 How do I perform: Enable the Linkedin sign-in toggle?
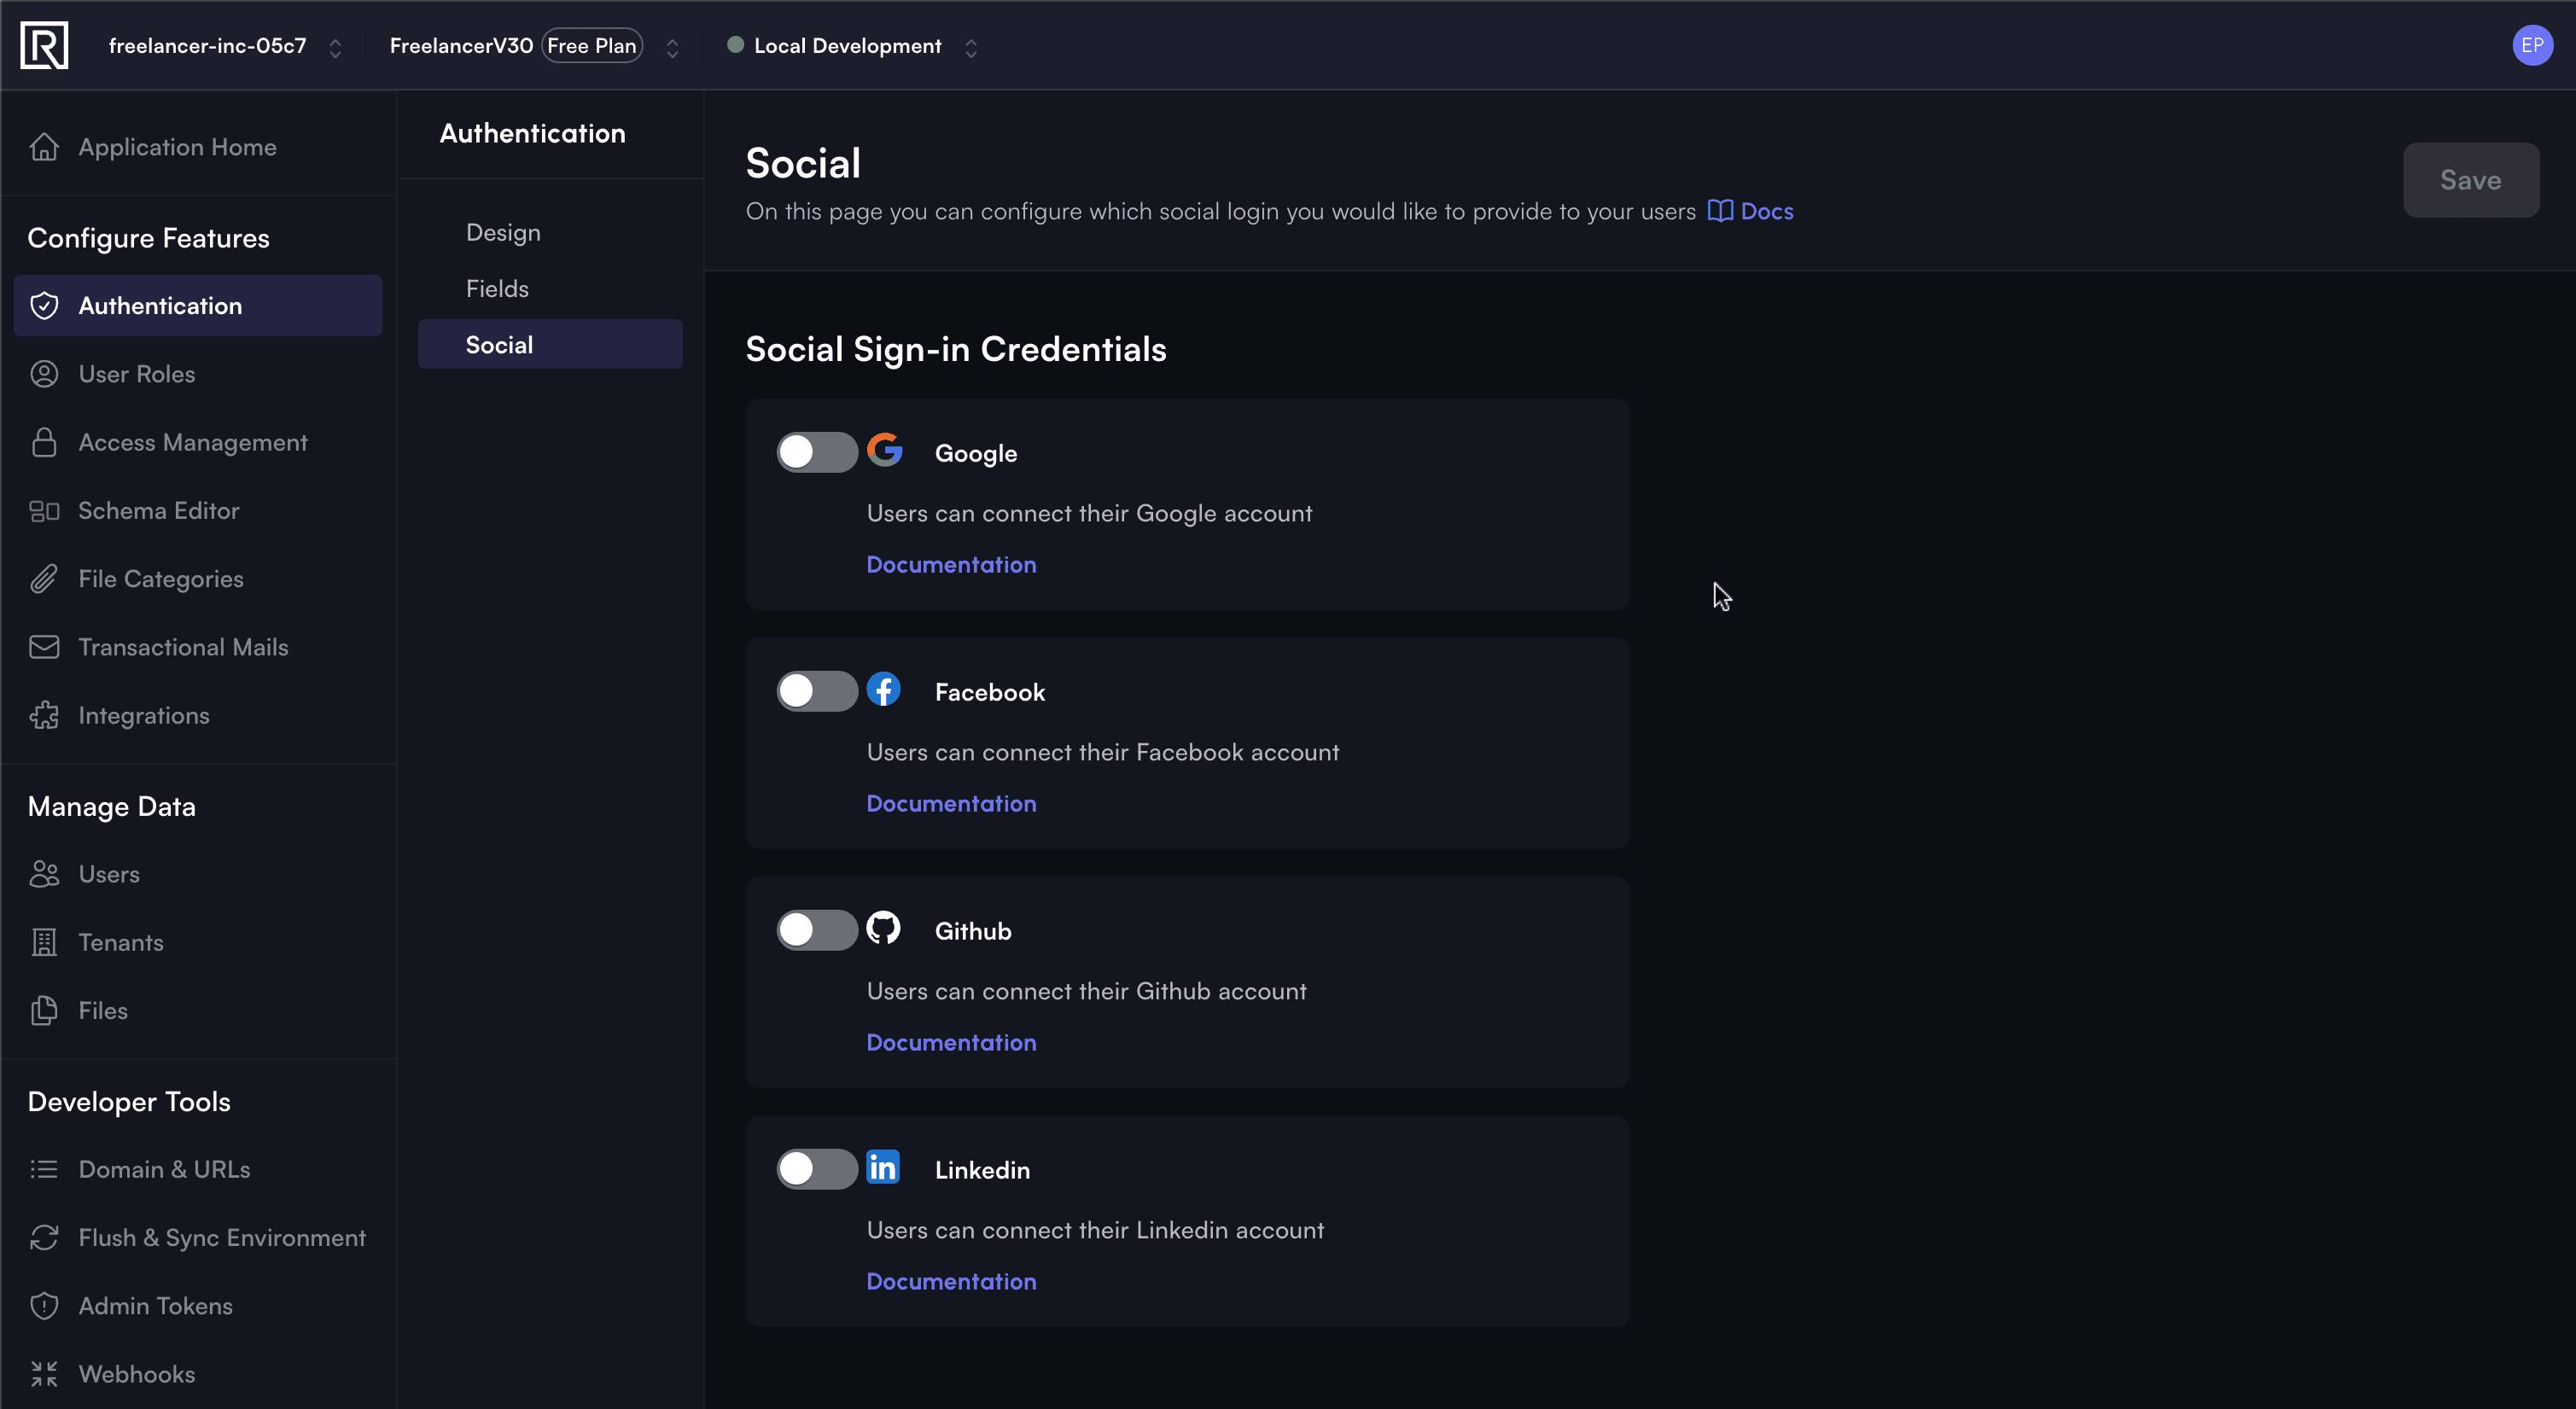coord(816,1169)
